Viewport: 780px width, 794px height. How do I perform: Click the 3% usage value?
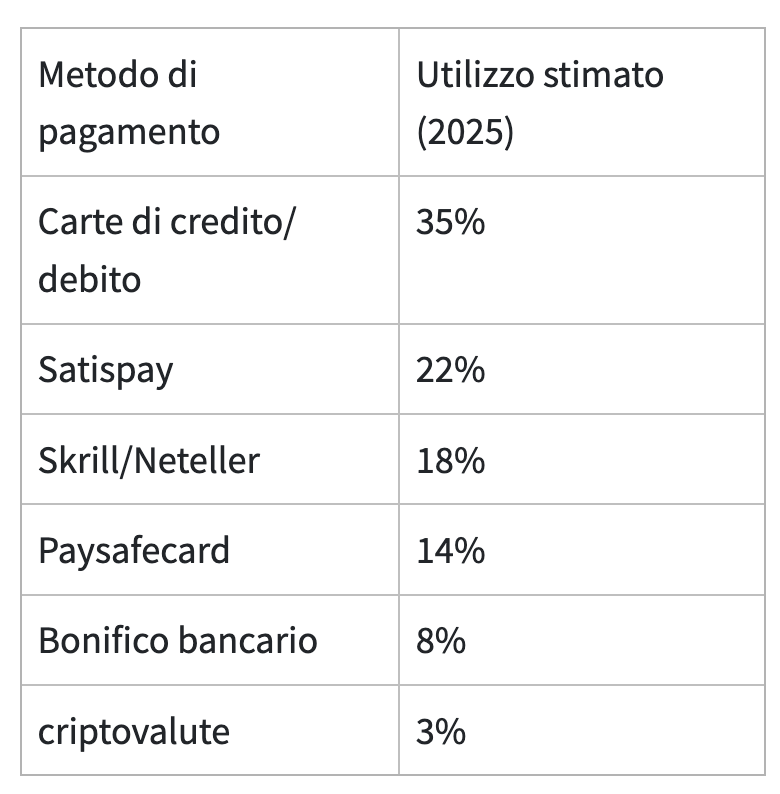coord(441,732)
